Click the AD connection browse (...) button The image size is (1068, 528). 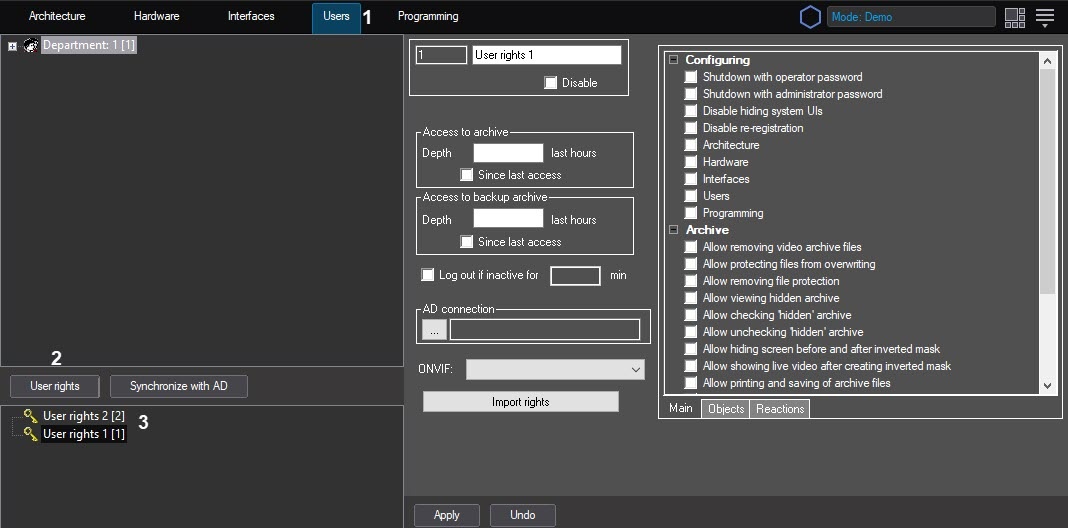[434, 329]
